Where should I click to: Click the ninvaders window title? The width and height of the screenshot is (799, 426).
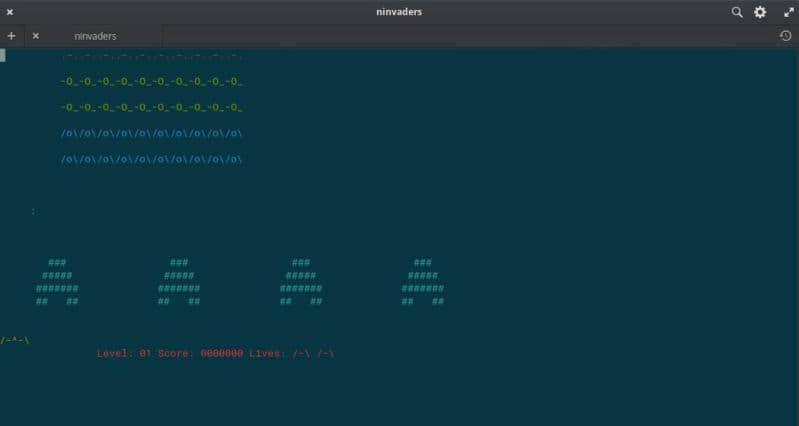point(399,12)
